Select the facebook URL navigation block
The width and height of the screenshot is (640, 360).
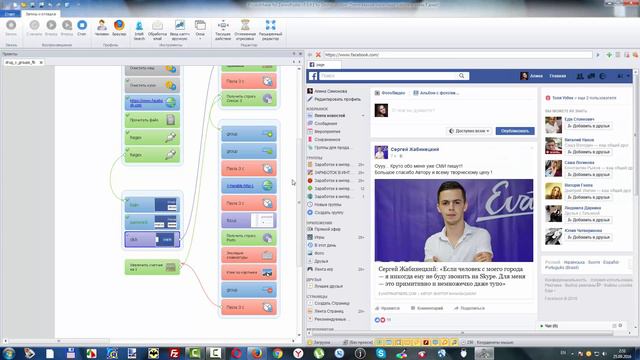(x=152, y=102)
